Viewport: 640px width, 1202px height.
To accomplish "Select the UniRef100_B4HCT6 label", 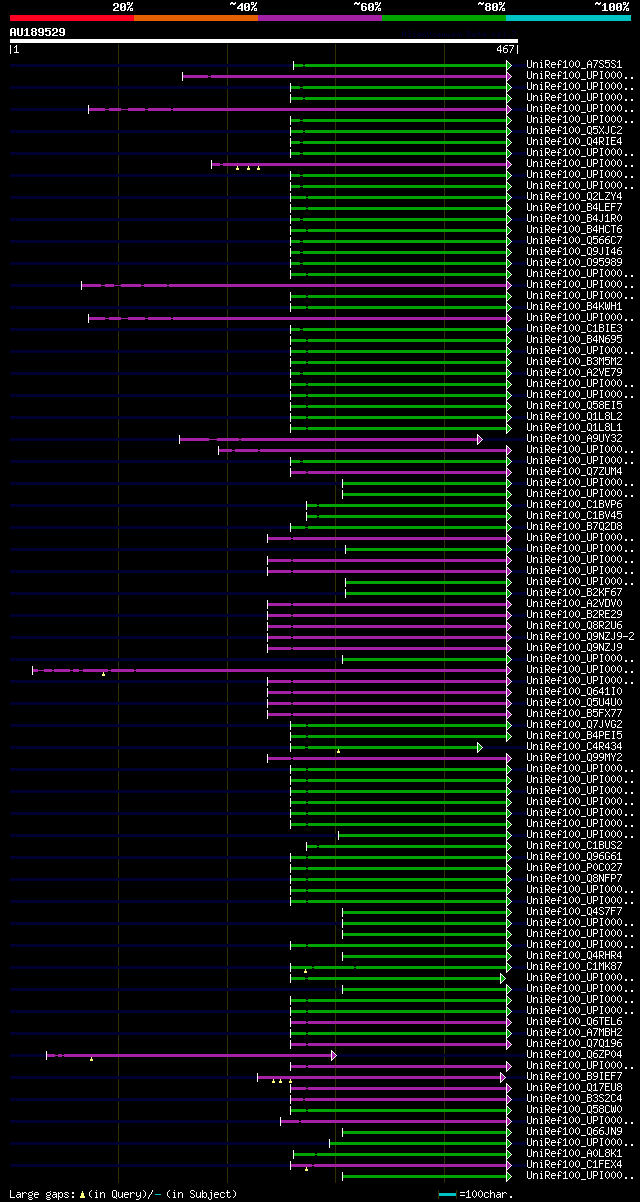I will pyautogui.click(x=574, y=229).
